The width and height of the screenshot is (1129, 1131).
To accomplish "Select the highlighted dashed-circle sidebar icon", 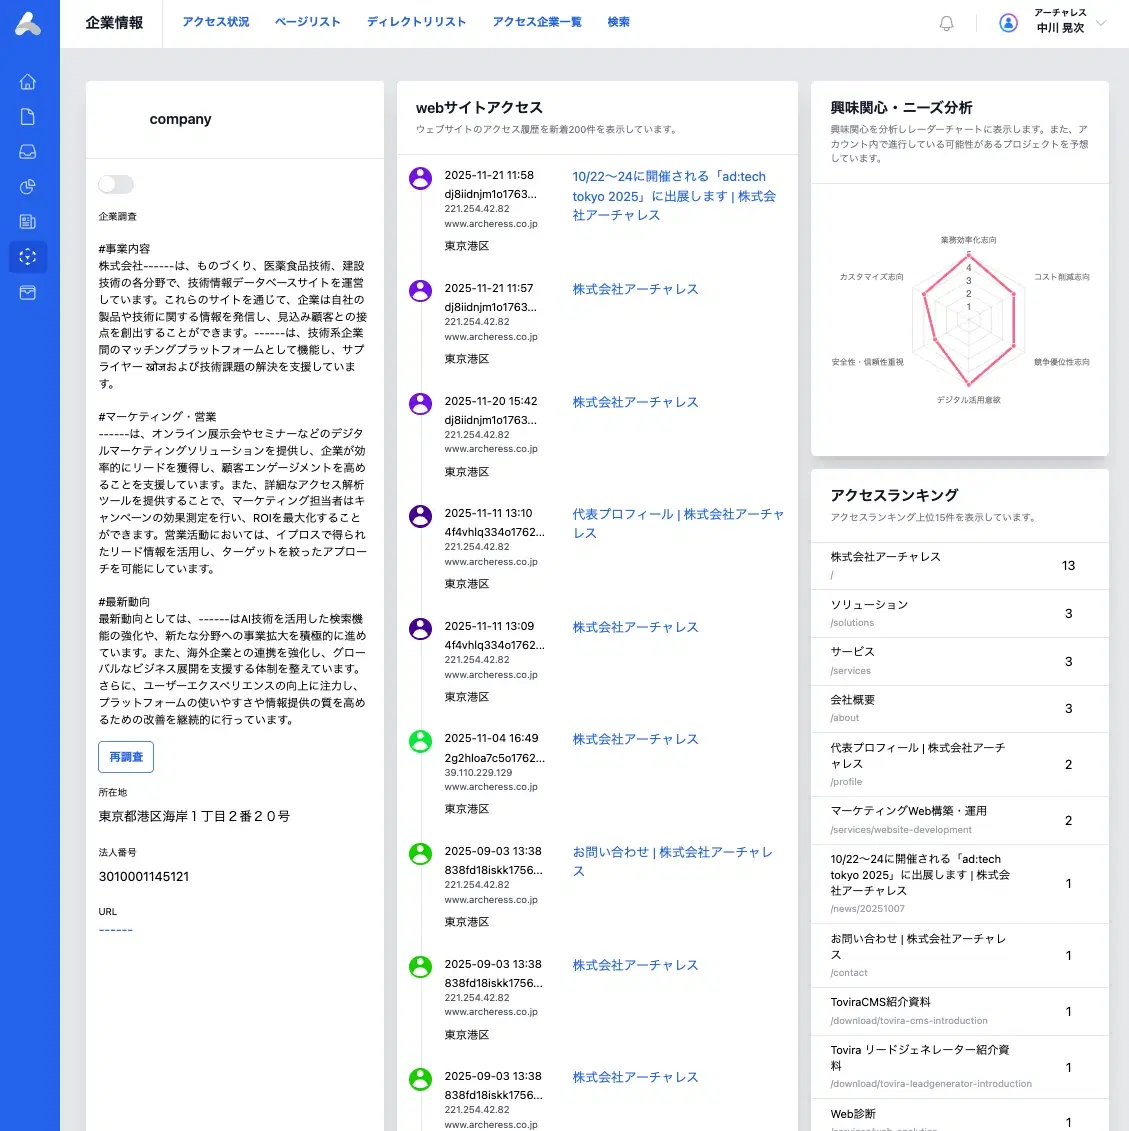I will (28, 257).
